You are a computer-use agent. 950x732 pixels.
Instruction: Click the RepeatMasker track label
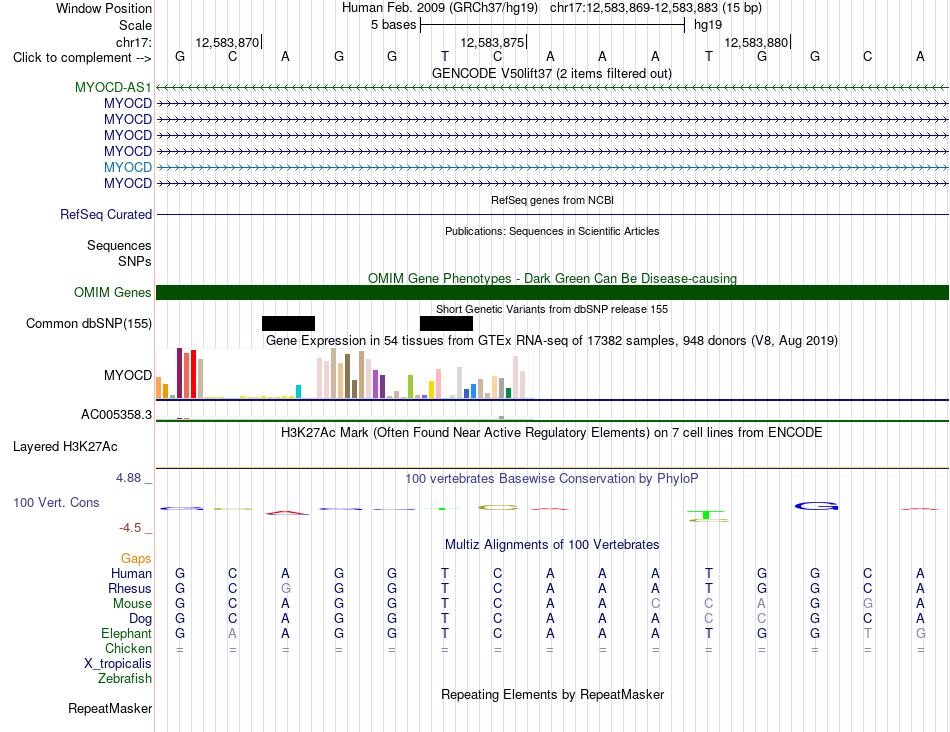point(110,708)
